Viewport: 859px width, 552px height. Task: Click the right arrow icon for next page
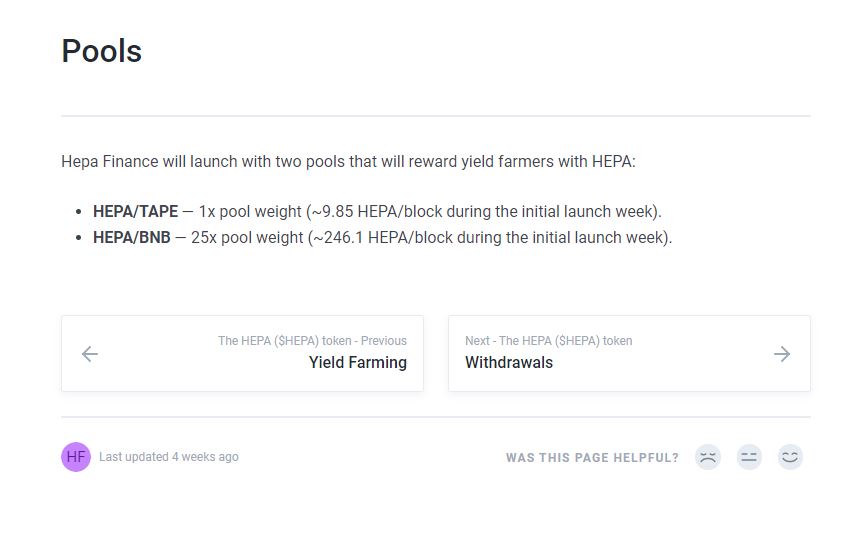782,354
